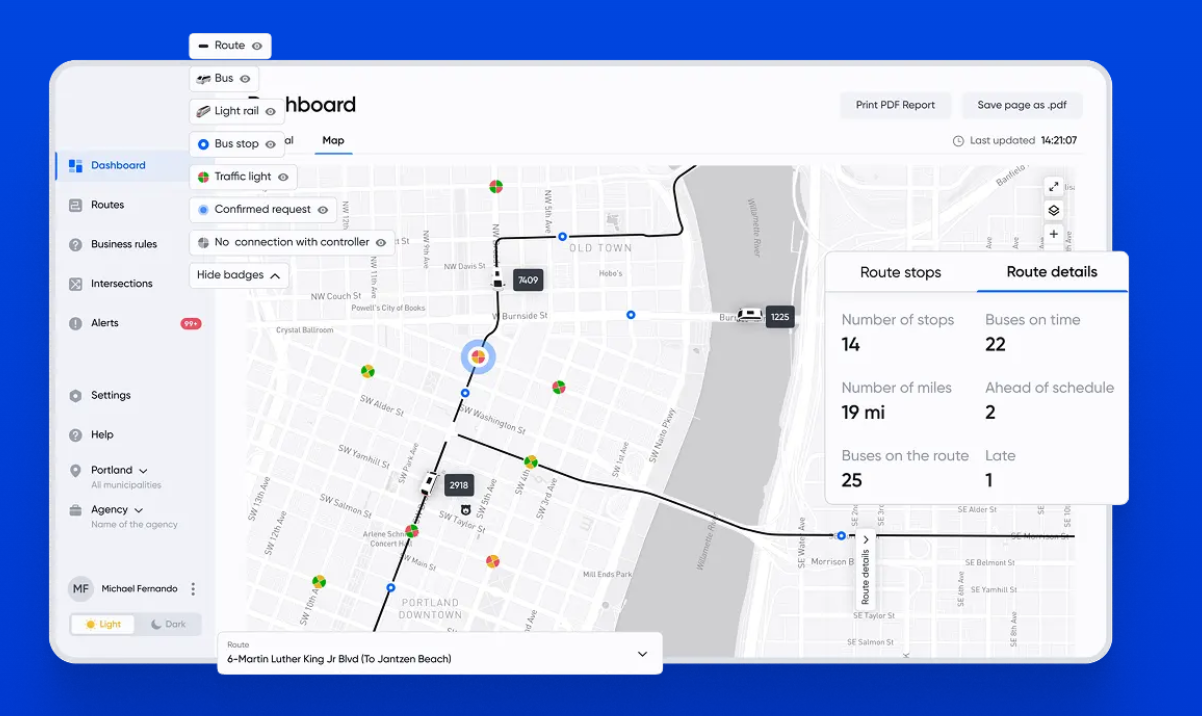Switch theme to Dark mode
The width and height of the screenshot is (1202, 716).
168,624
